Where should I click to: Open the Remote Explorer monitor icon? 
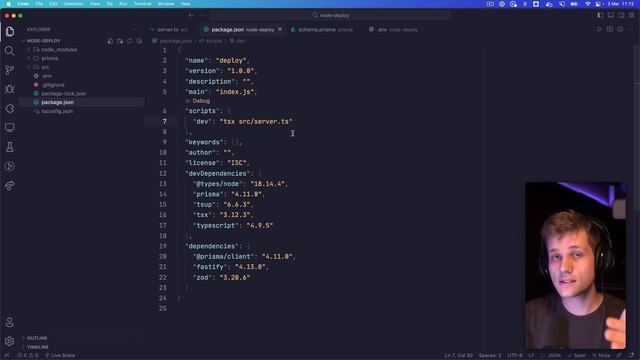tap(10, 127)
